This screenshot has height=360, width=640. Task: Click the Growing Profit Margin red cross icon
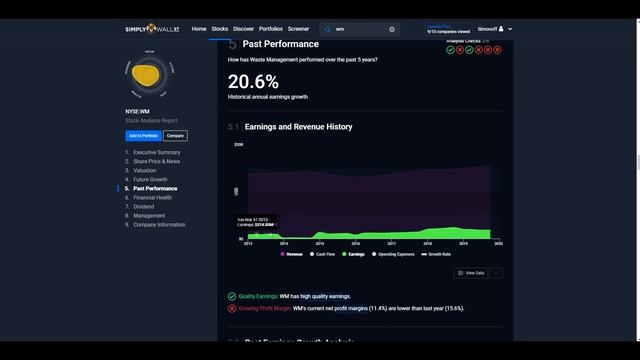point(232,309)
